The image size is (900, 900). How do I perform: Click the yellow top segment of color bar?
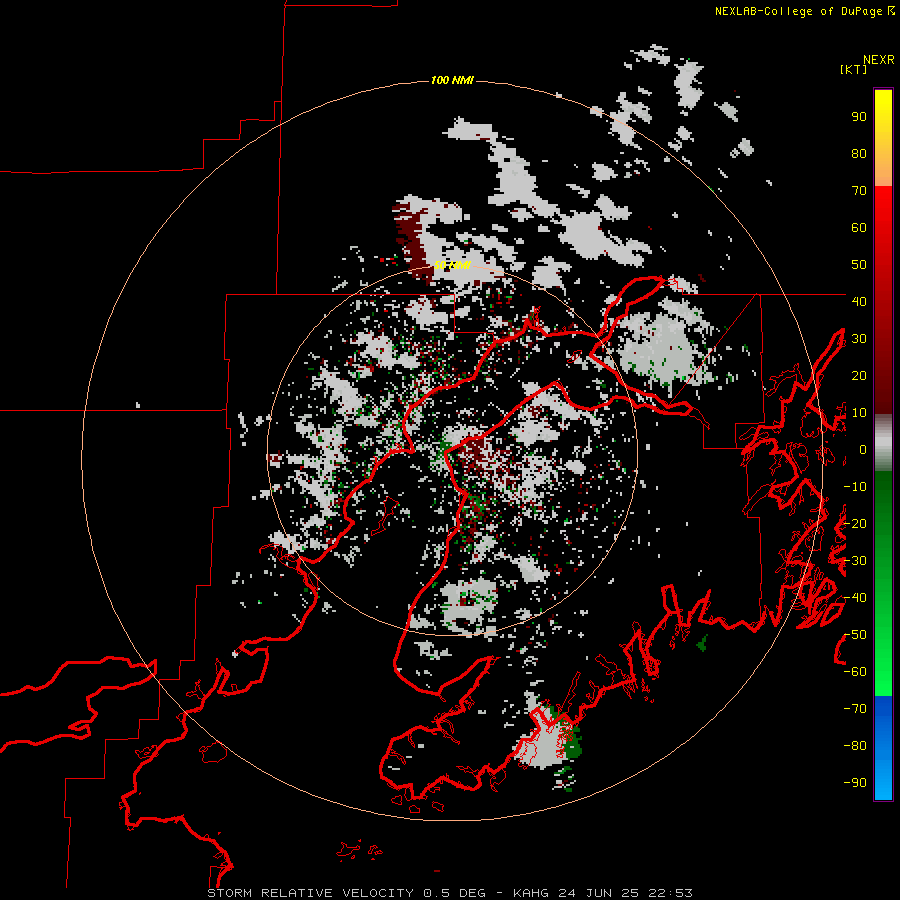[x=883, y=138]
